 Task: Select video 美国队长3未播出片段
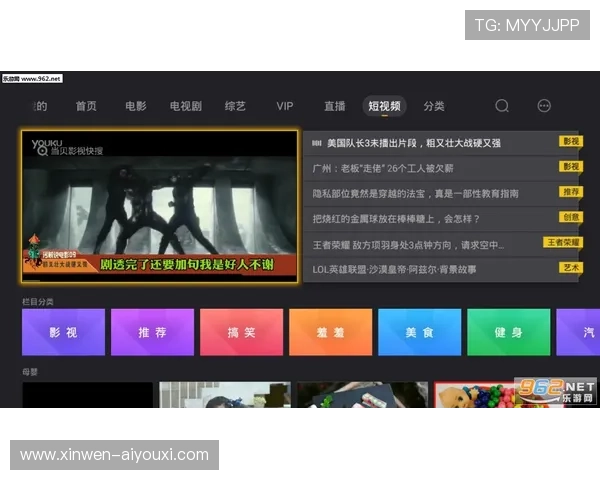(441, 143)
